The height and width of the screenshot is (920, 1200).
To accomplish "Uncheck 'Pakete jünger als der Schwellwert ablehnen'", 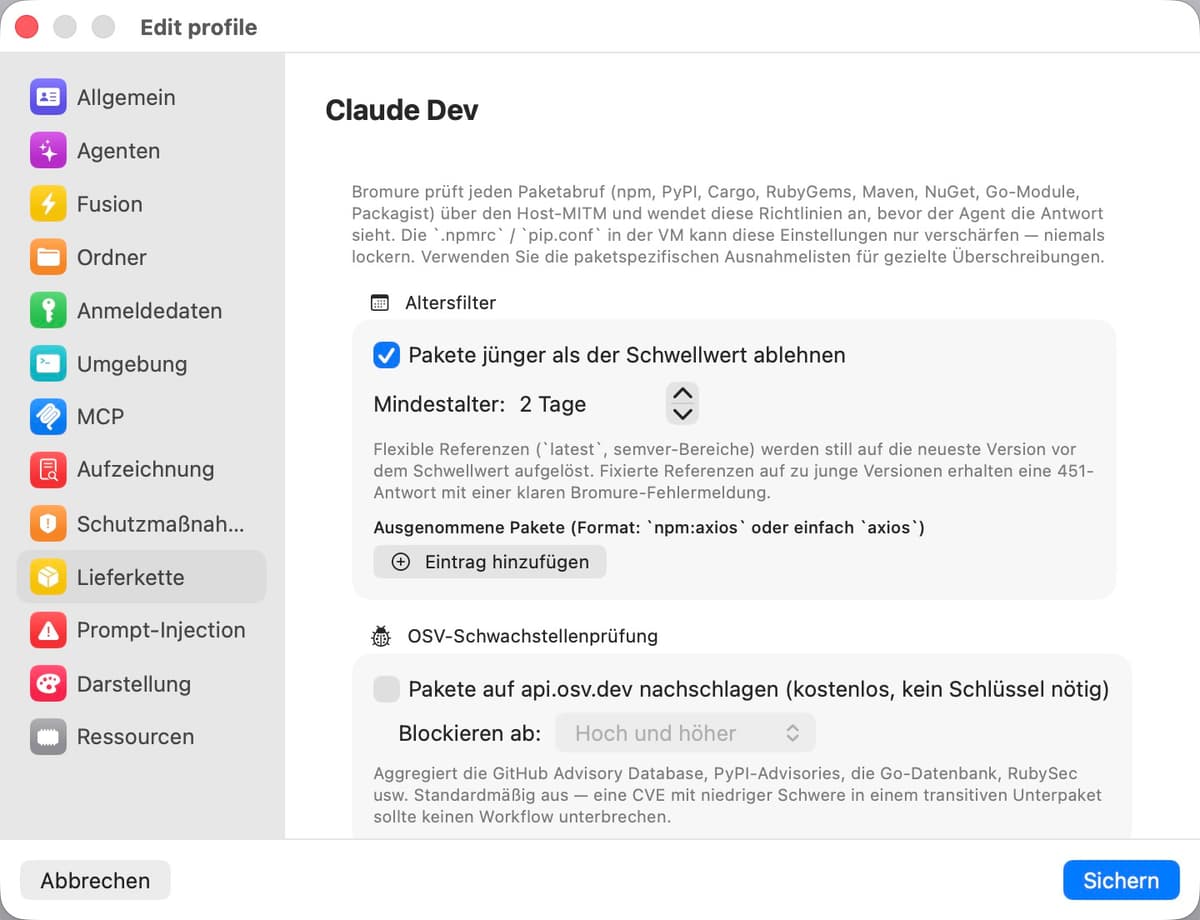I will tap(386, 355).
